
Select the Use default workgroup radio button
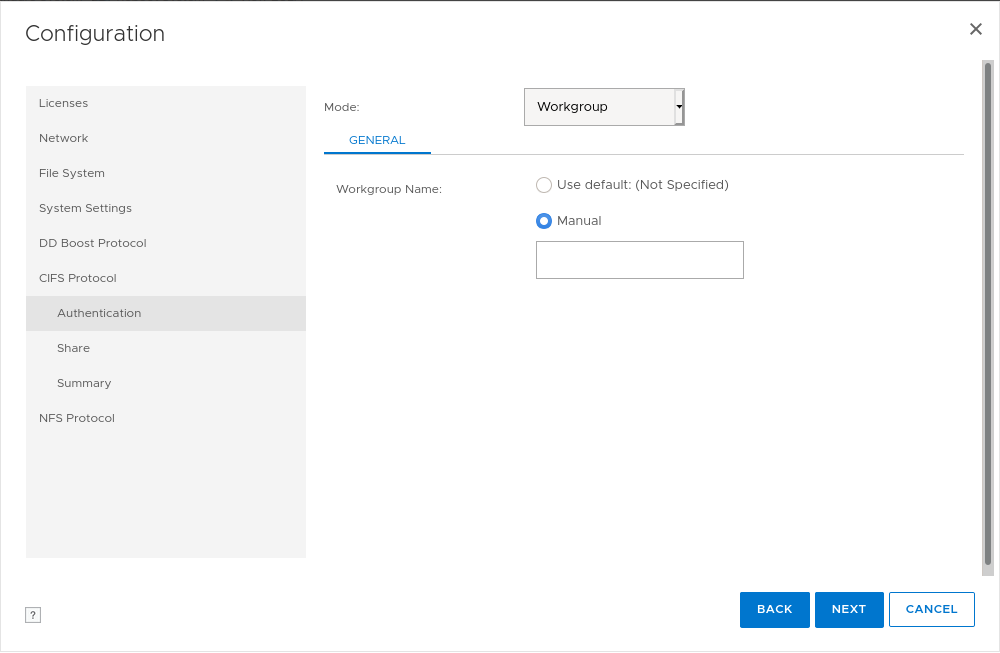point(544,185)
